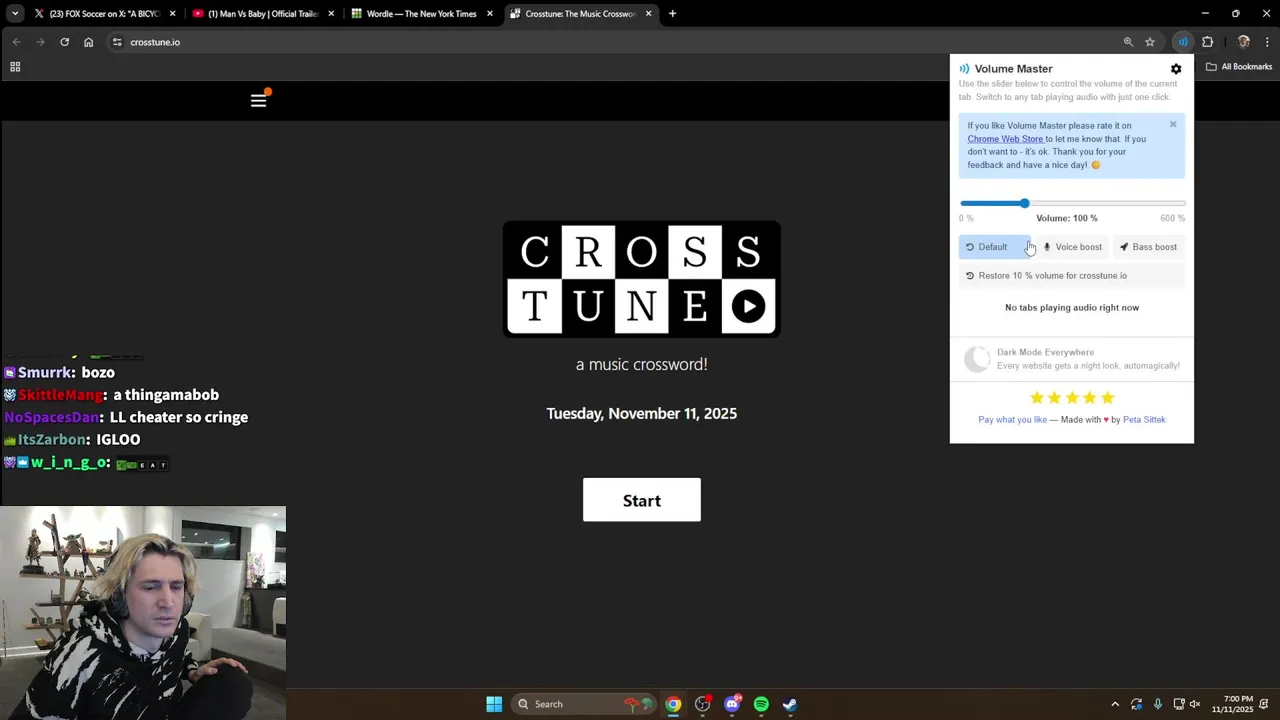This screenshot has height=720, width=1280.
Task: Open the Peta Sittek author link
Action: coord(1144,420)
